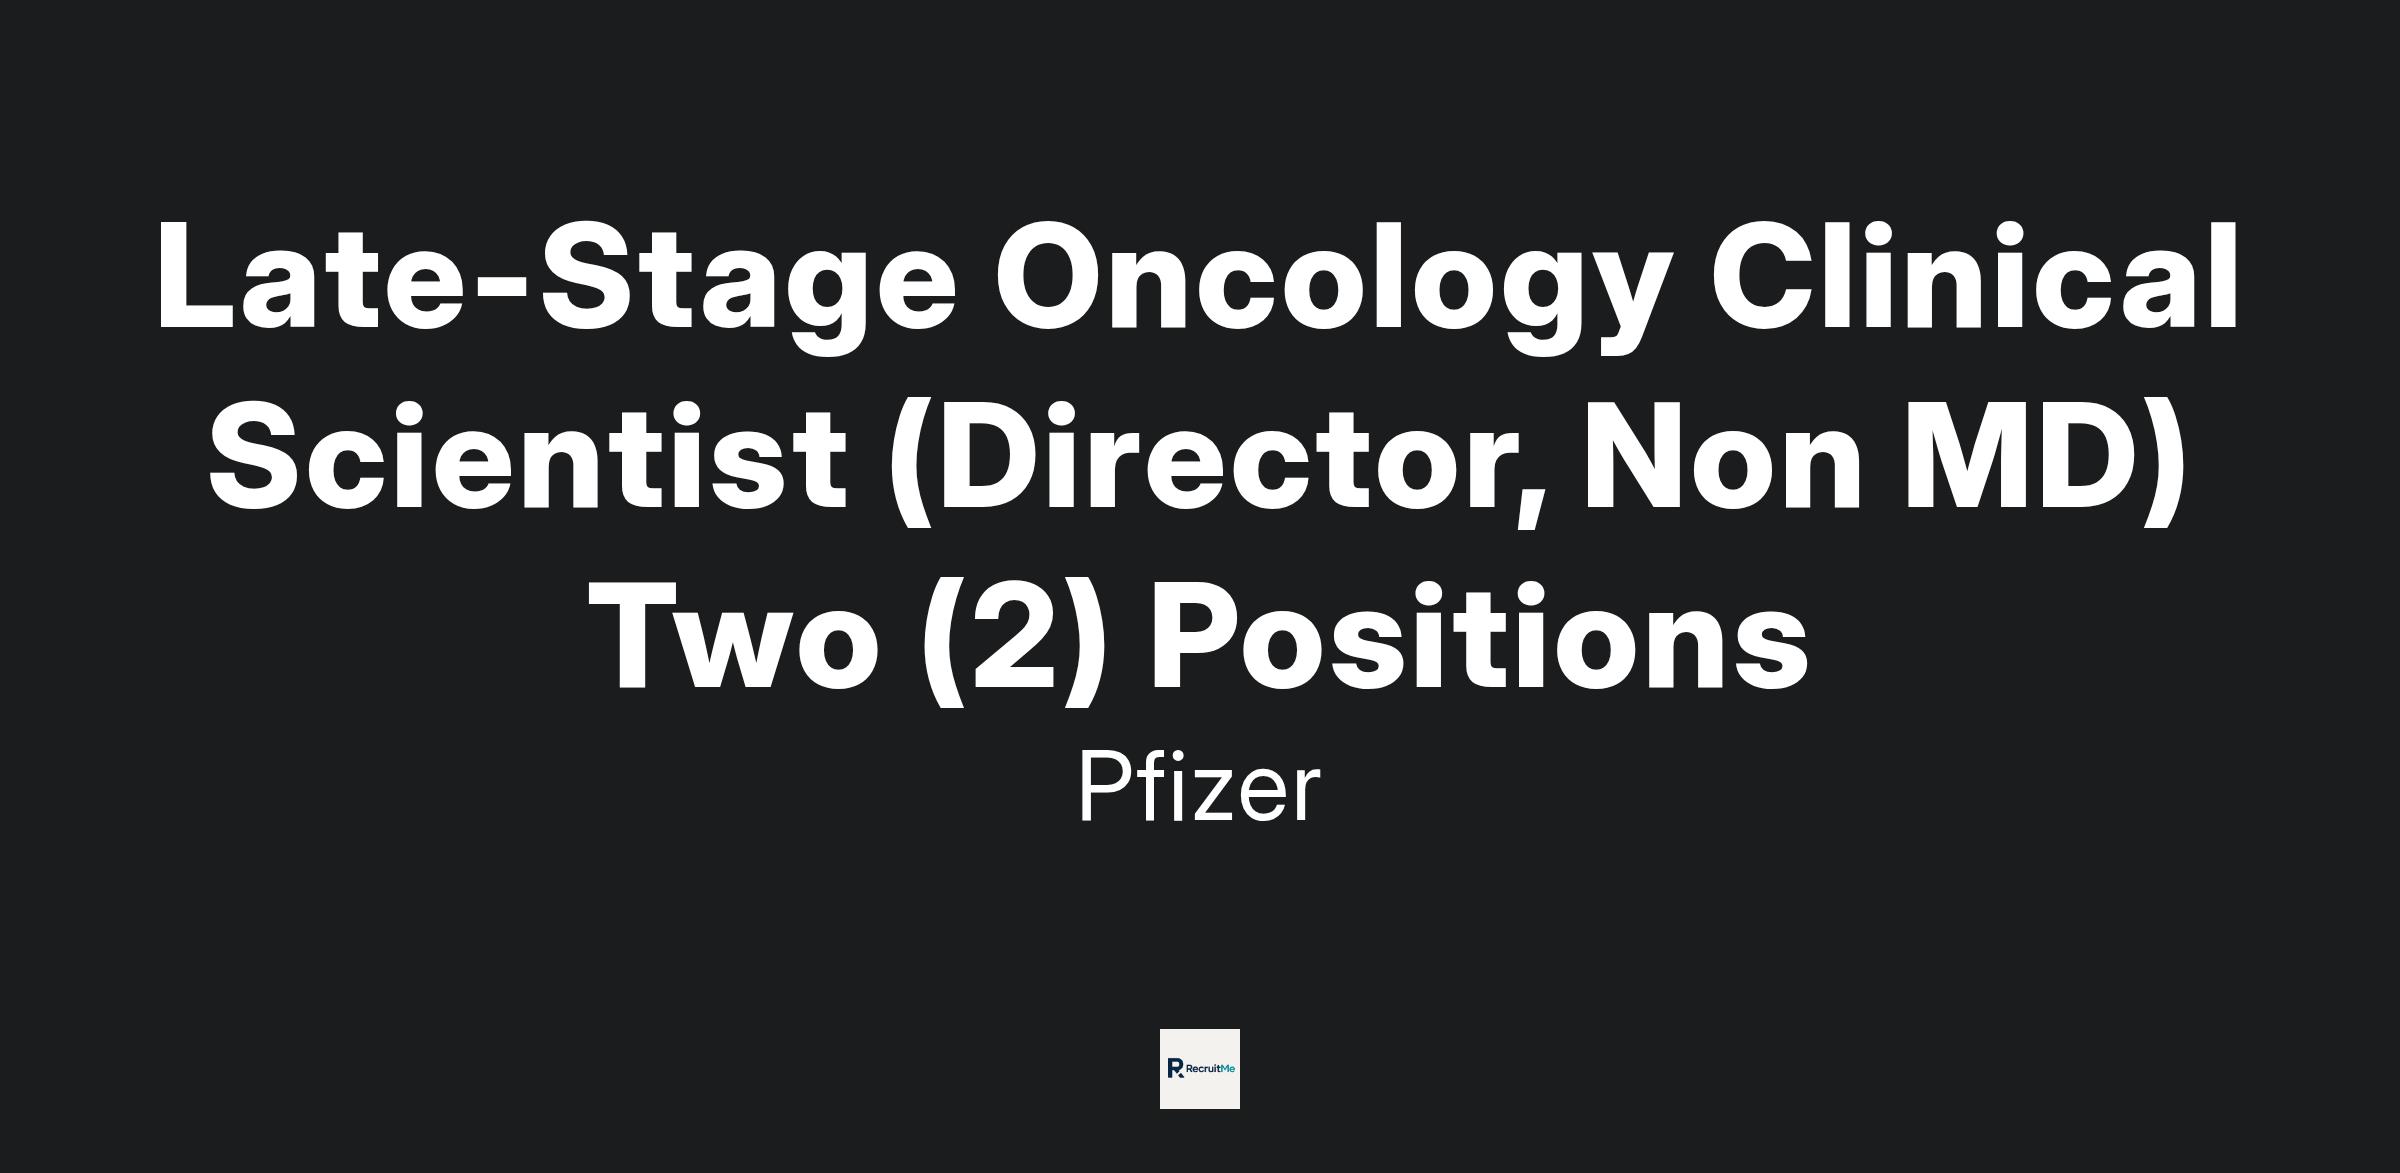Click the Pfizer company name
The image size is (2400, 1173).
coord(1199,789)
